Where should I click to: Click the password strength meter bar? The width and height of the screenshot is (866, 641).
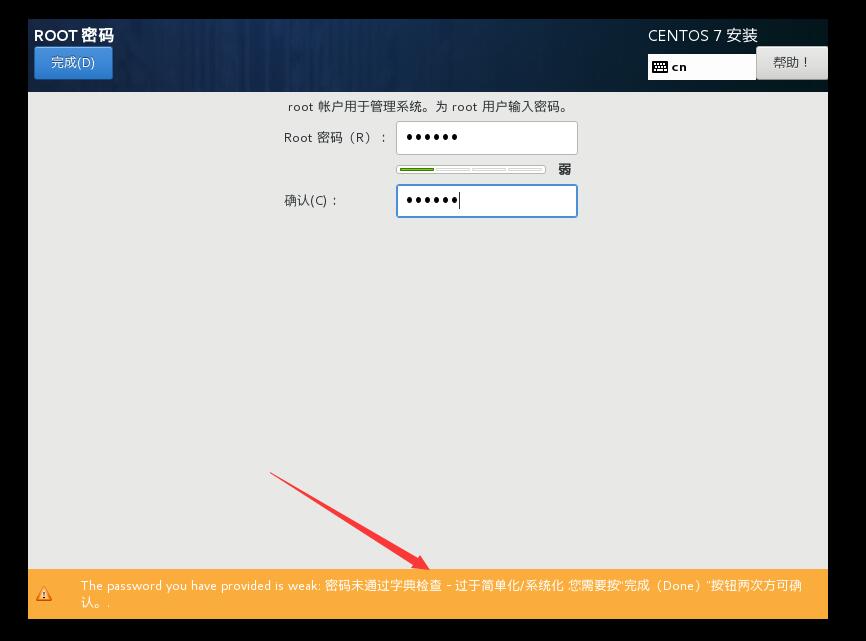click(470, 170)
